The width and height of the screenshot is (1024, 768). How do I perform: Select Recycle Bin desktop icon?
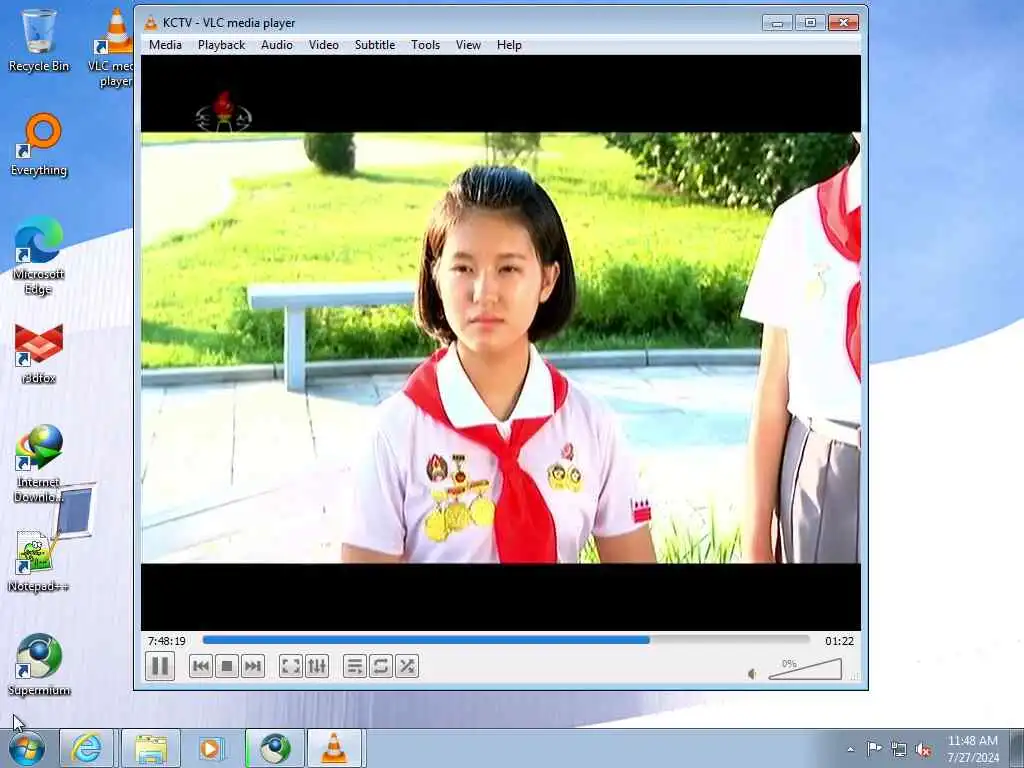coord(39,40)
